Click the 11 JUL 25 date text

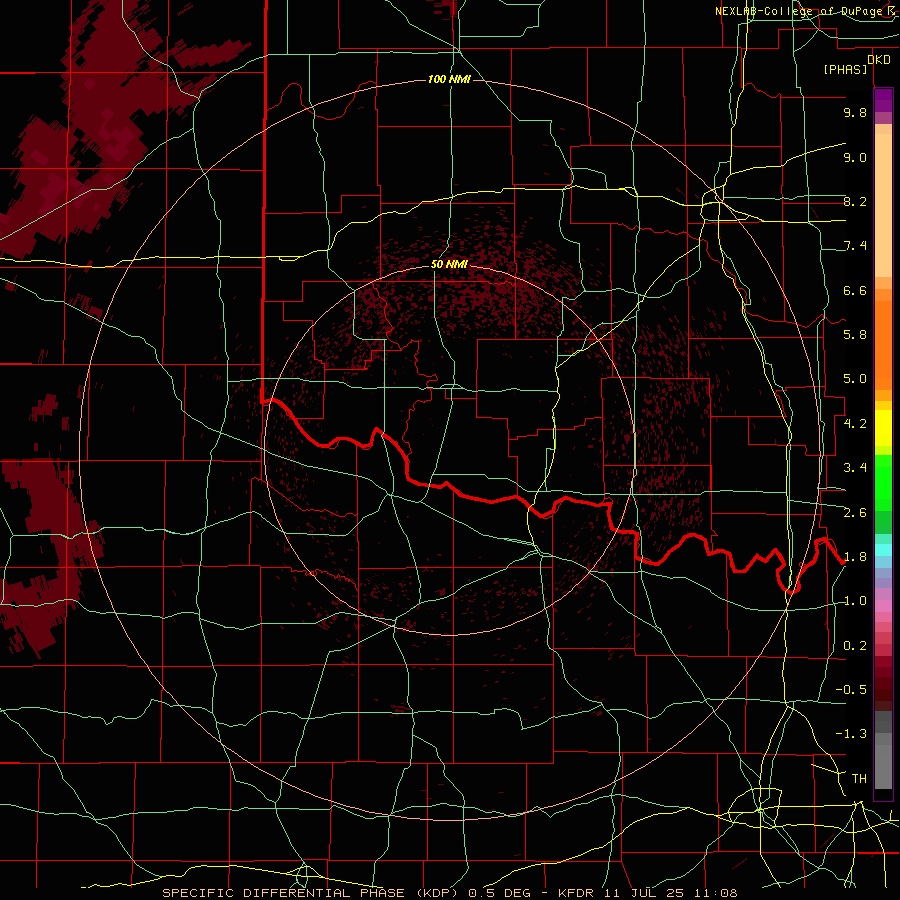click(x=643, y=893)
